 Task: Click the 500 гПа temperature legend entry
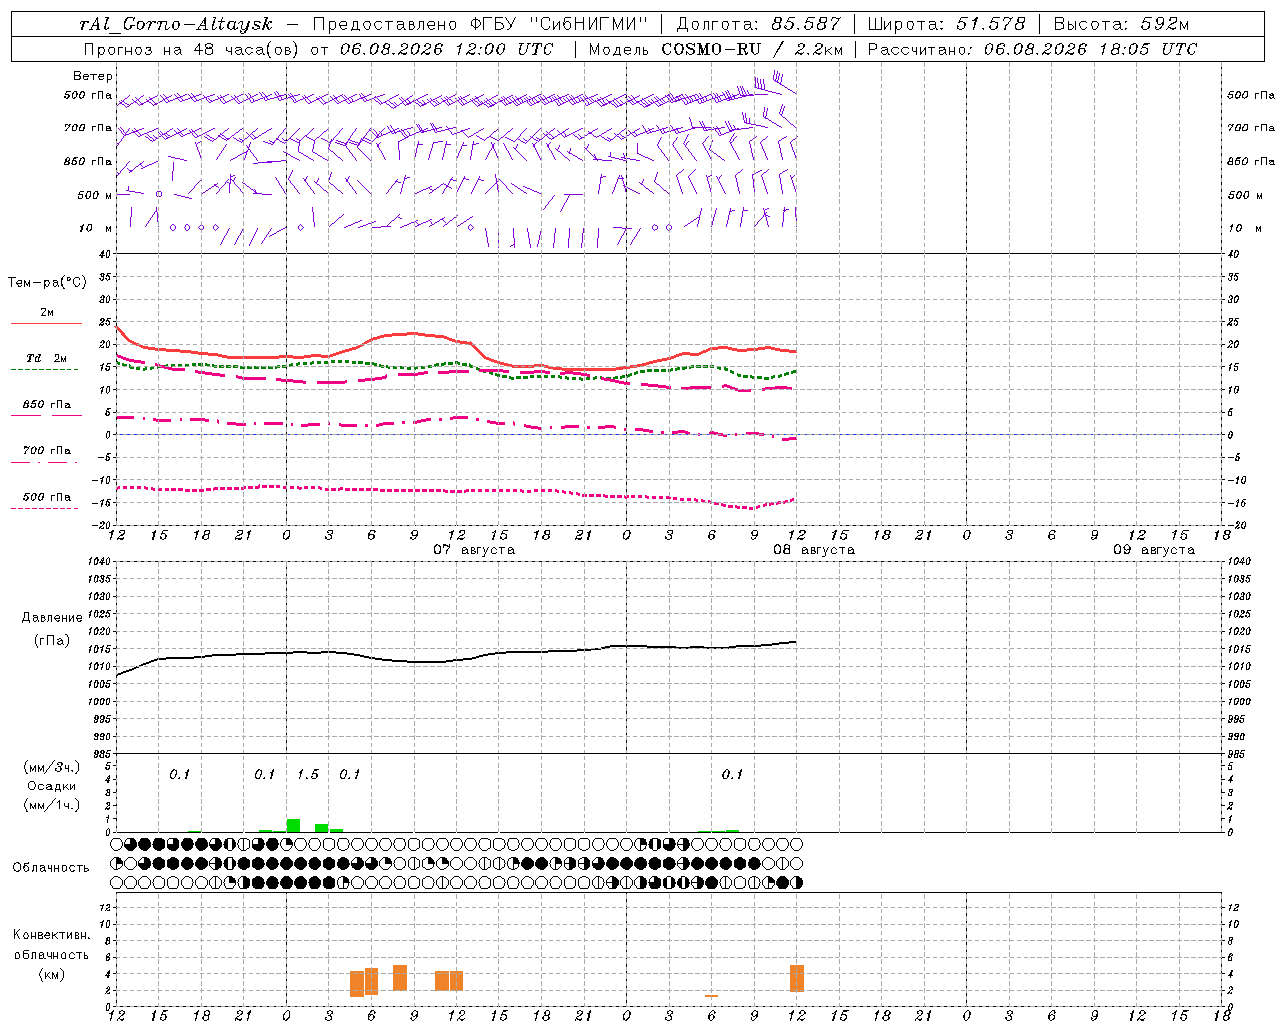click(46, 501)
